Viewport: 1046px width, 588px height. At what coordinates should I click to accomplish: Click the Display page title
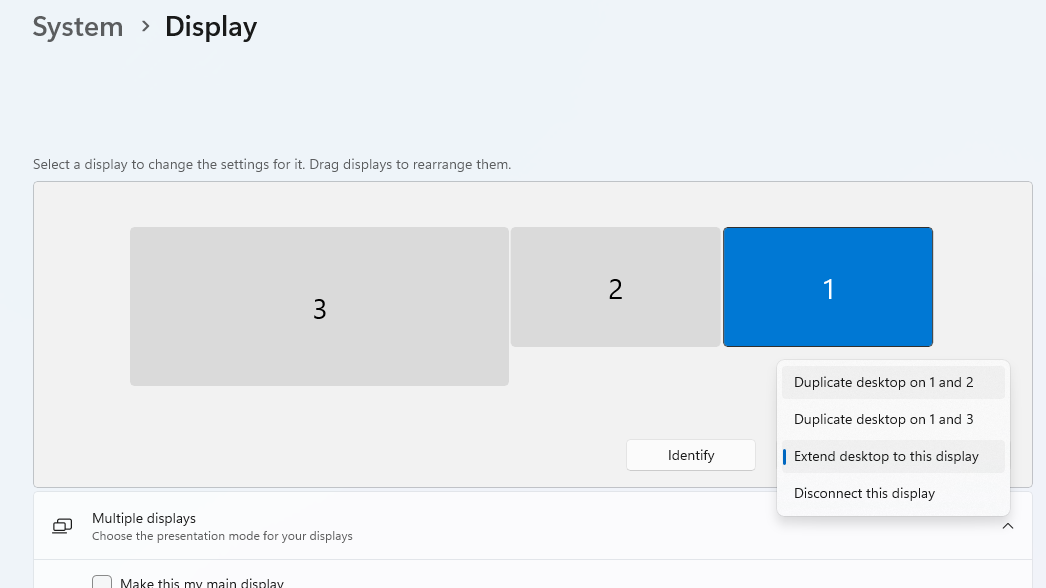(x=211, y=27)
